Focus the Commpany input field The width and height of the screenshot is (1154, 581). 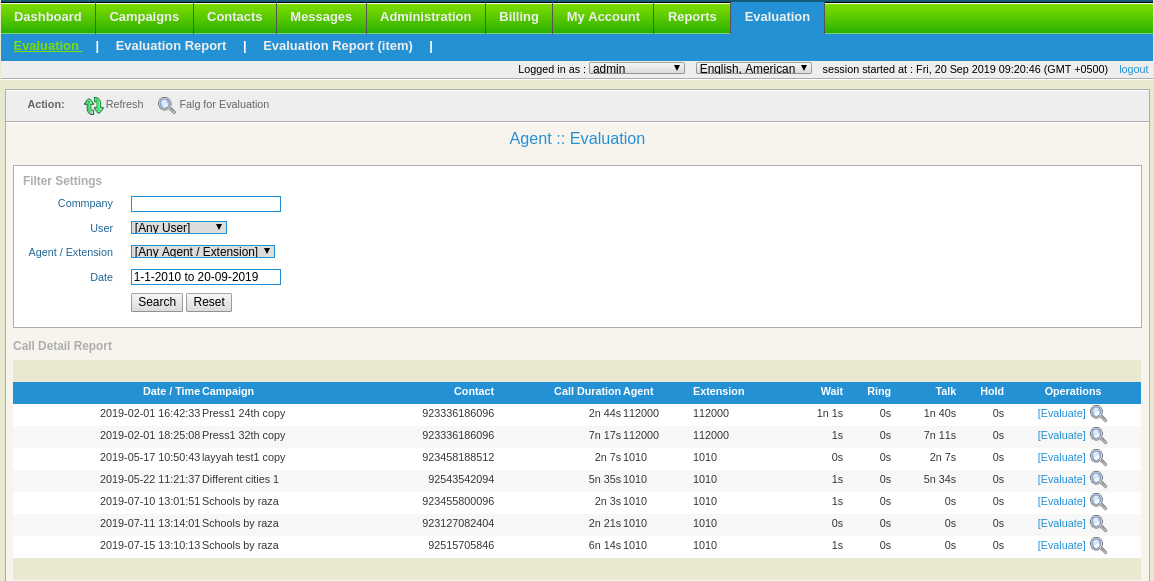[x=206, y=204]
